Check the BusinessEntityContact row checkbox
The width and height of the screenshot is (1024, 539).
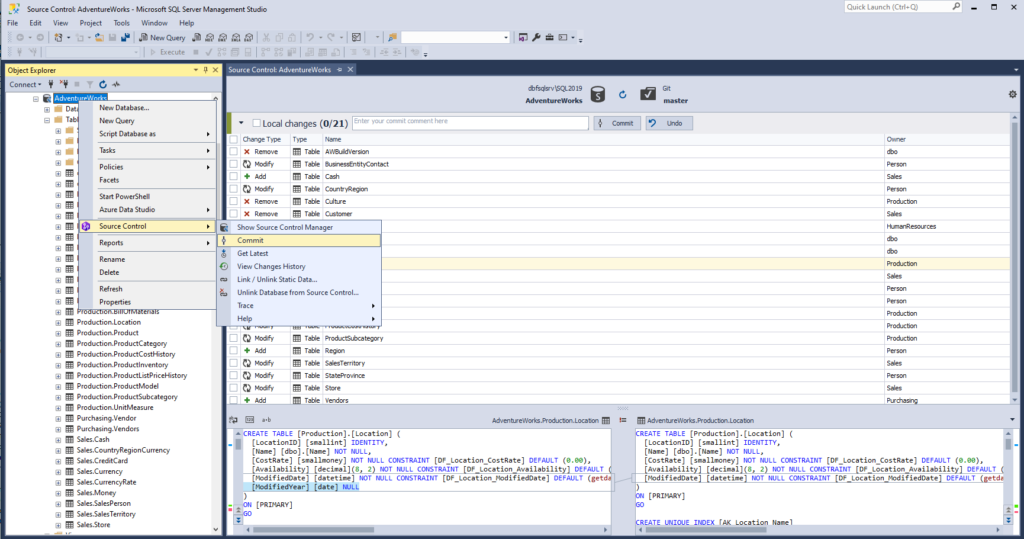[x=233, y=164]
